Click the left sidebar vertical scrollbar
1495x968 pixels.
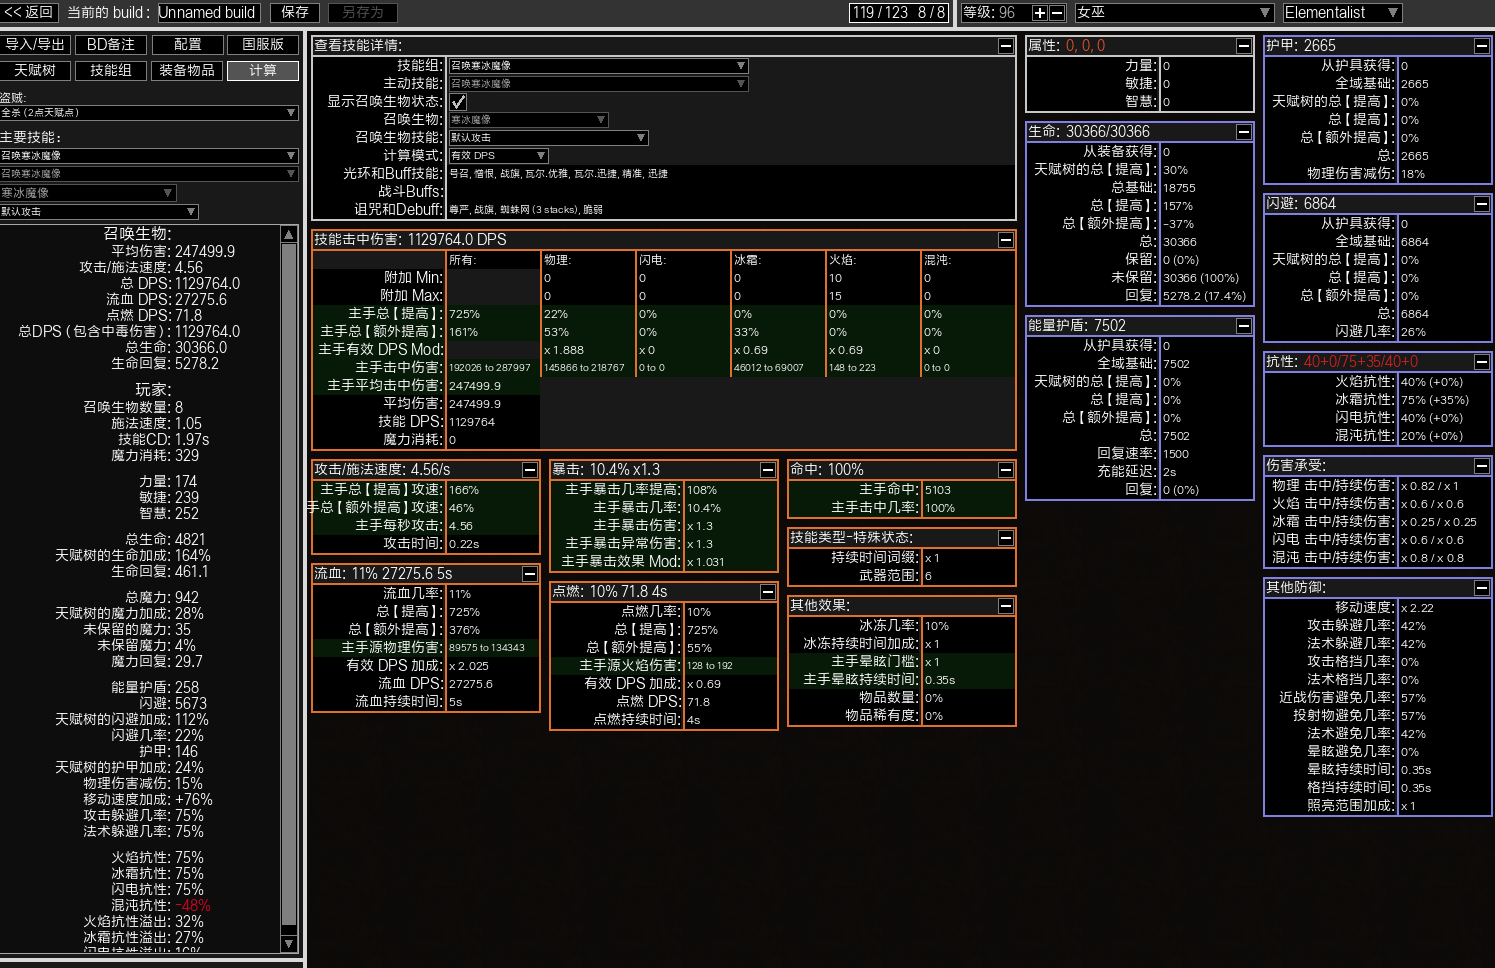[x=289, y=580]
